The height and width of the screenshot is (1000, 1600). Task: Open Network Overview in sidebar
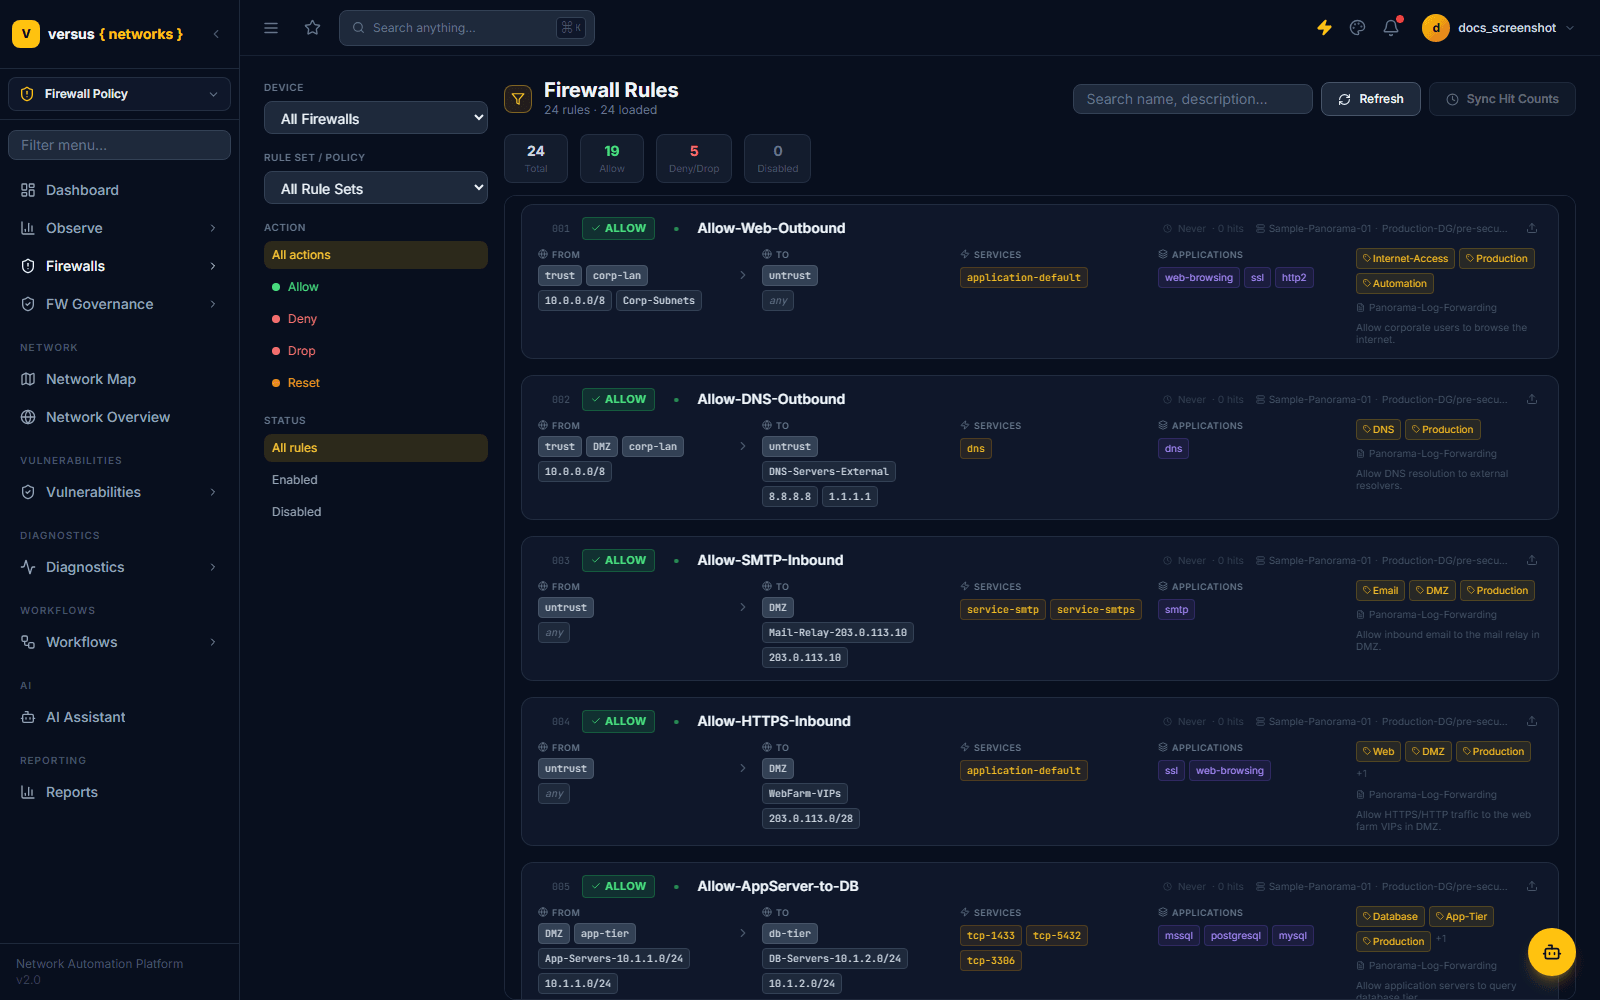(119, 417)
